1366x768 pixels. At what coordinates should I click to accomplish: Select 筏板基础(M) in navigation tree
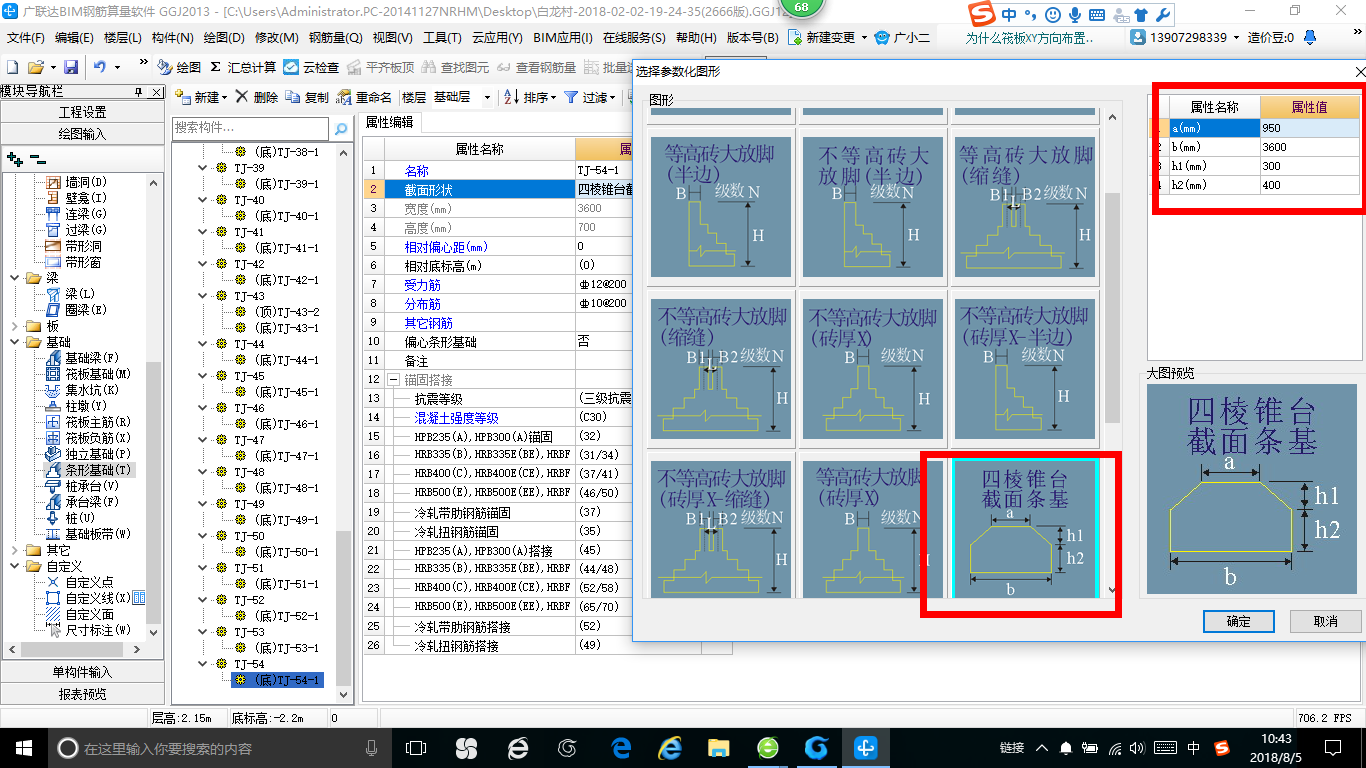(88, 374)
